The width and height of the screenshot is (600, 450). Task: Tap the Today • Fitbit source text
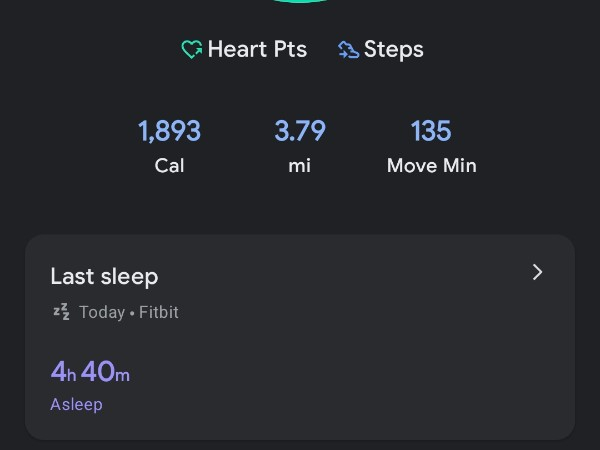[x=128, y=312]
